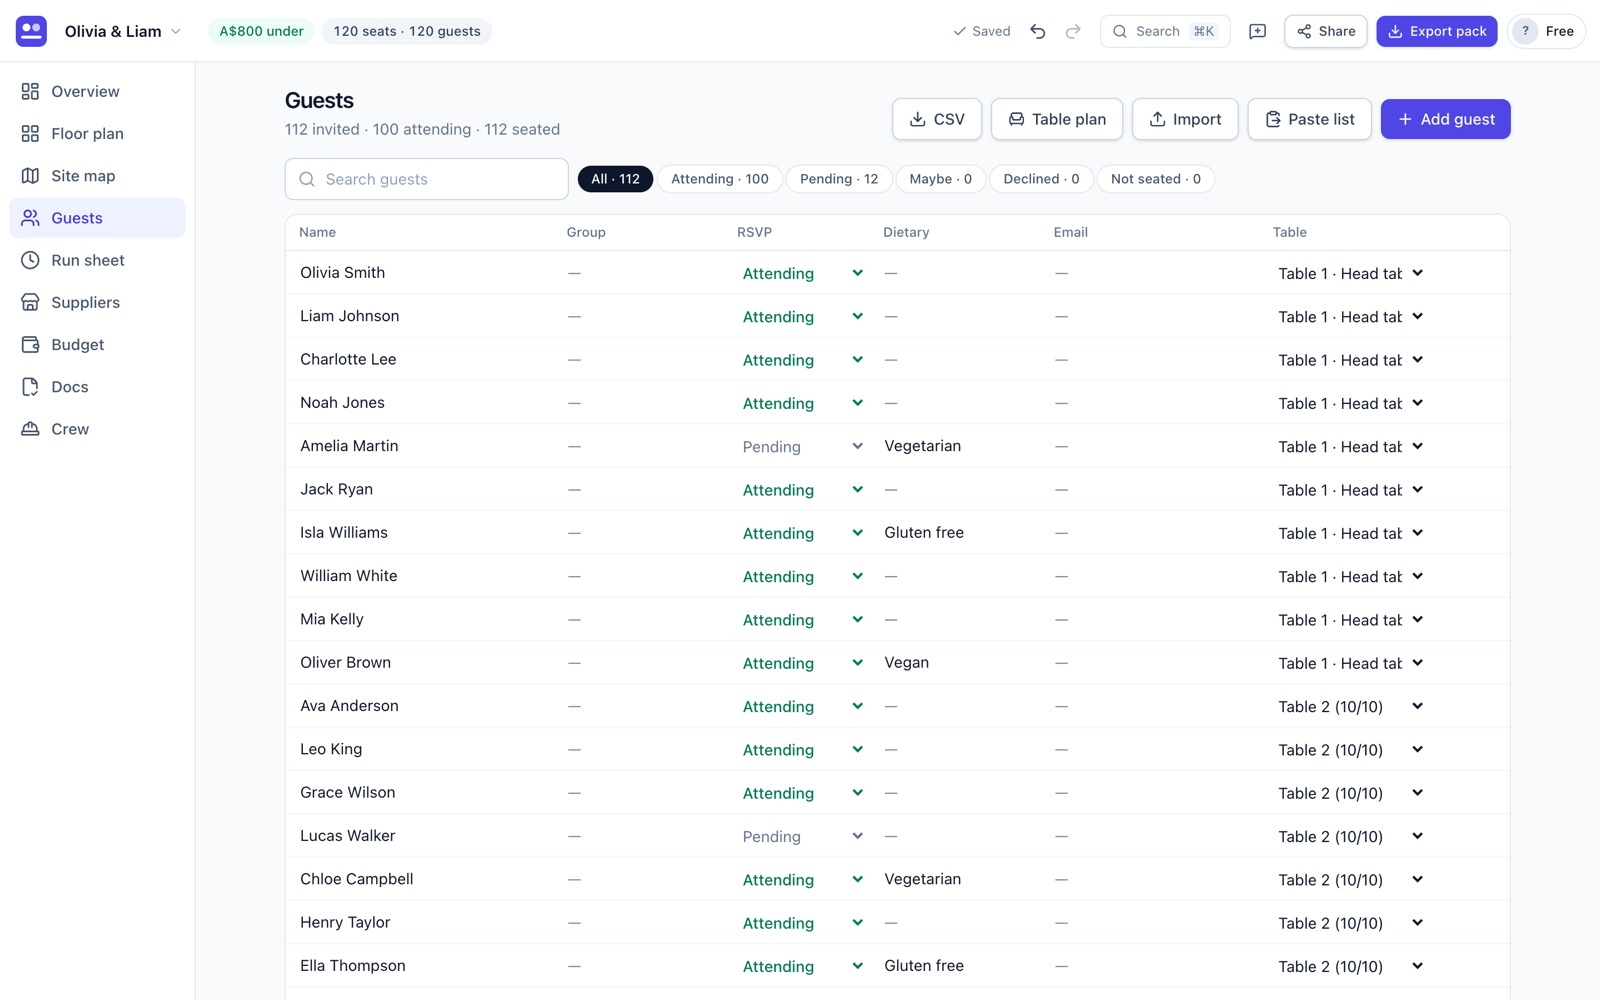Screen dimensions: 1600x1000
Task: Navigate to Docs
Action: point(97,387)
